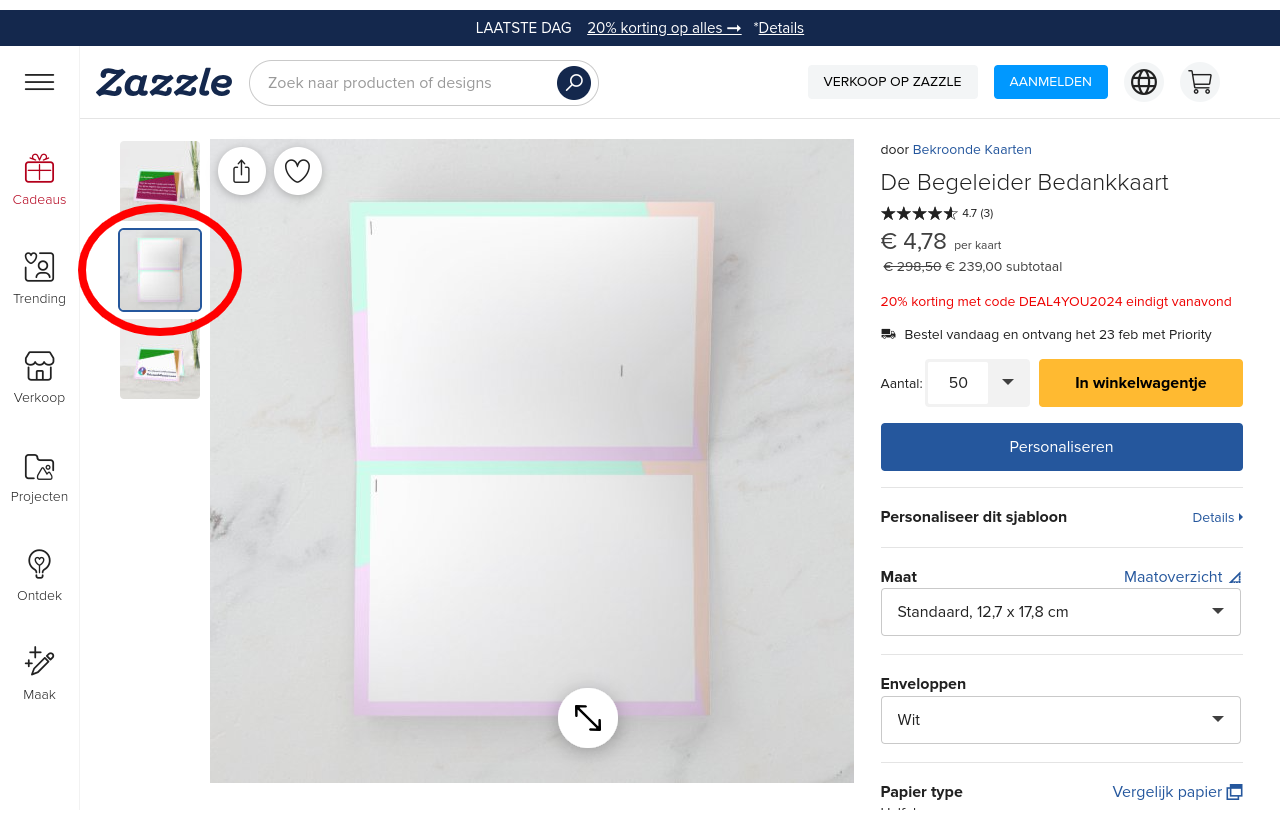Screen dimensions: 1280x820
Task: Open Bekroonde Kaarten designer link
Action: tap(972, 150)
